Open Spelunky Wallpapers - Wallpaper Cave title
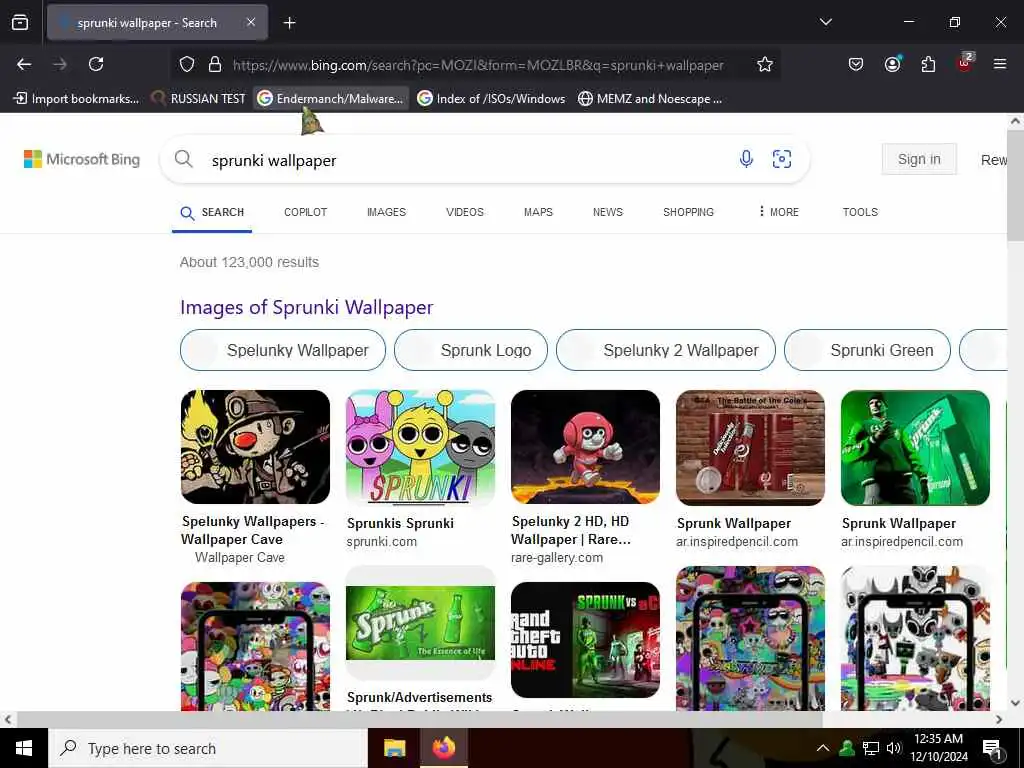Screen dimensions: 1024x768 (252, 530)
